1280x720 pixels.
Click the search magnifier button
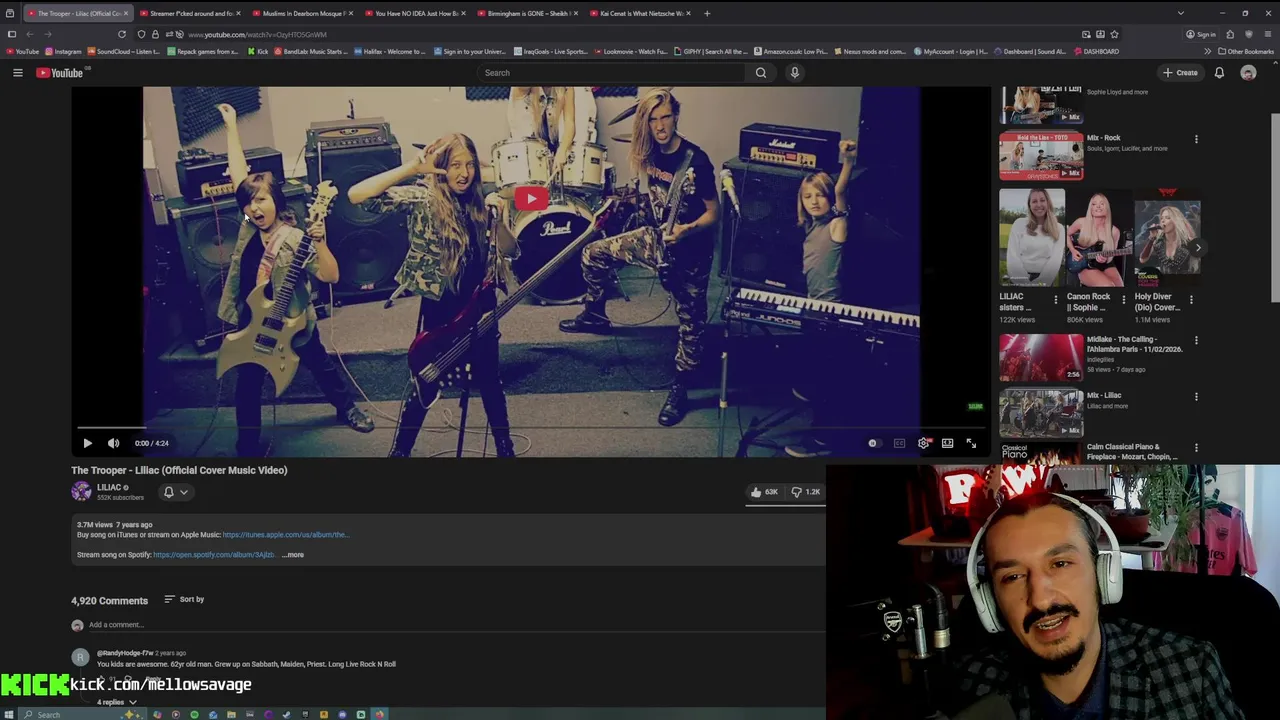pos(761,72)
